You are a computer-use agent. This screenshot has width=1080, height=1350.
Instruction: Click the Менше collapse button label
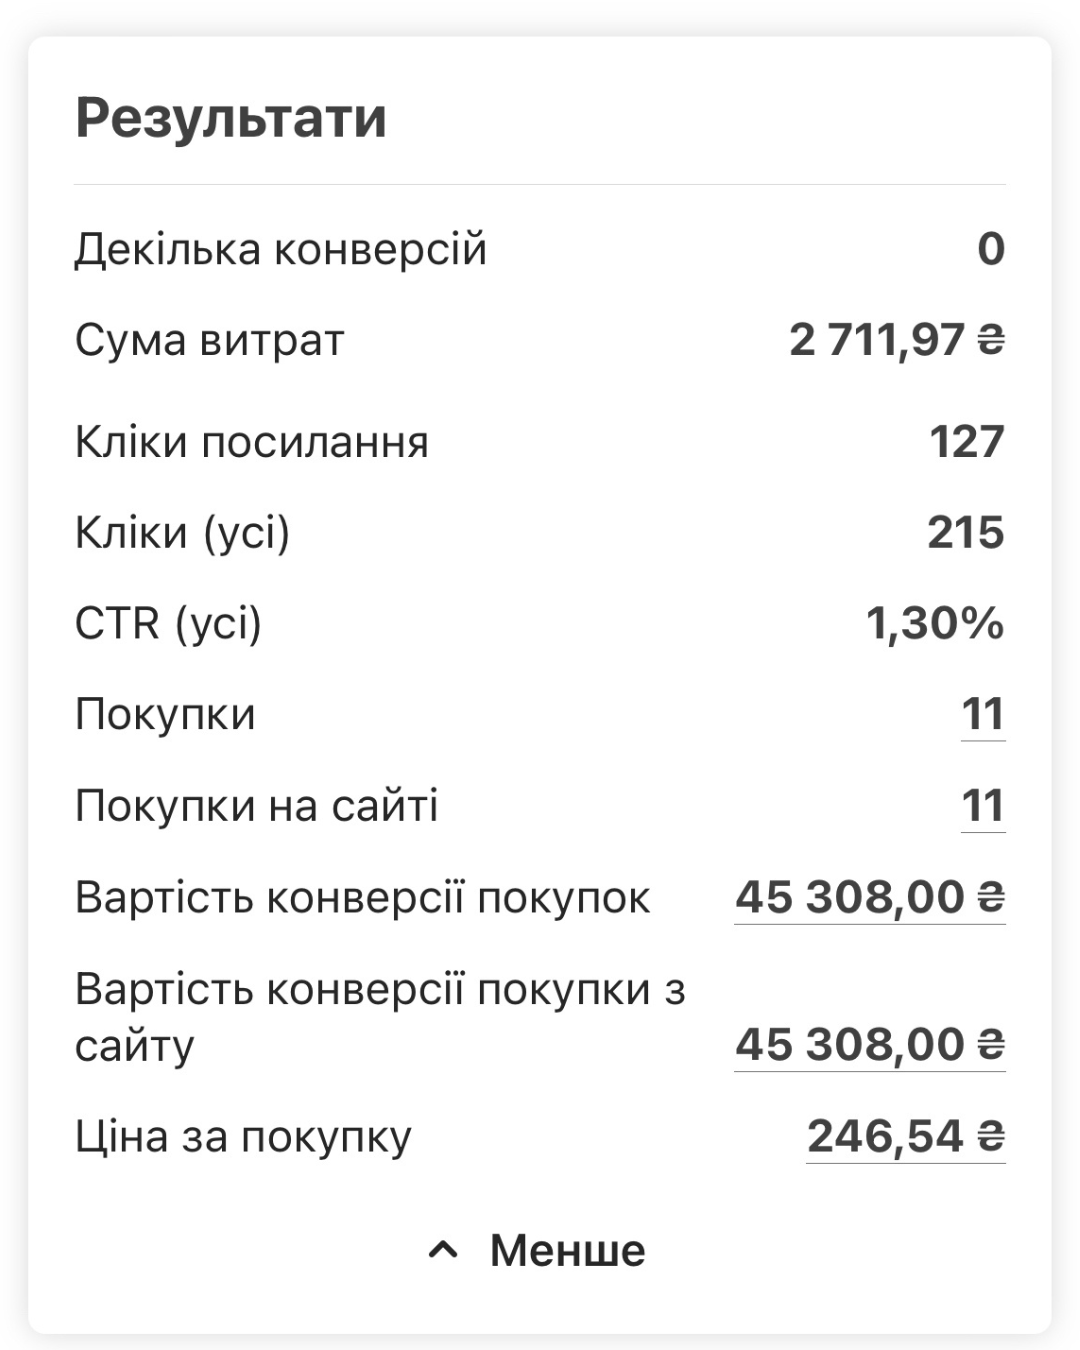(x=567, y=1250)
